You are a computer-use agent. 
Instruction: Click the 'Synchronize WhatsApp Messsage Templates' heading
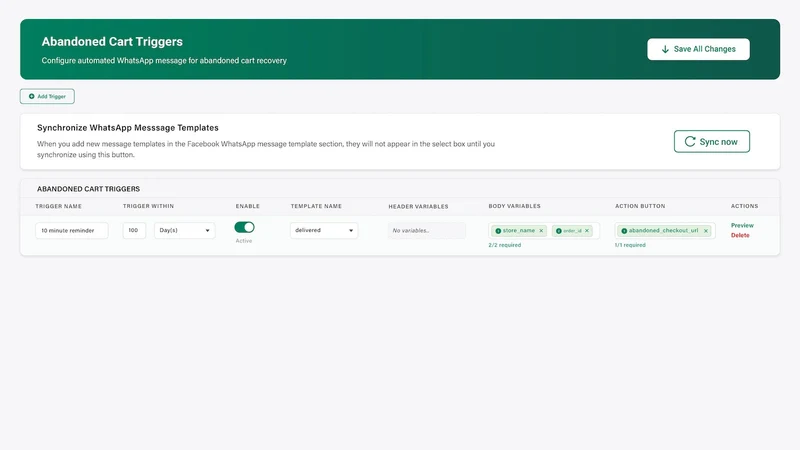point(128,128)
